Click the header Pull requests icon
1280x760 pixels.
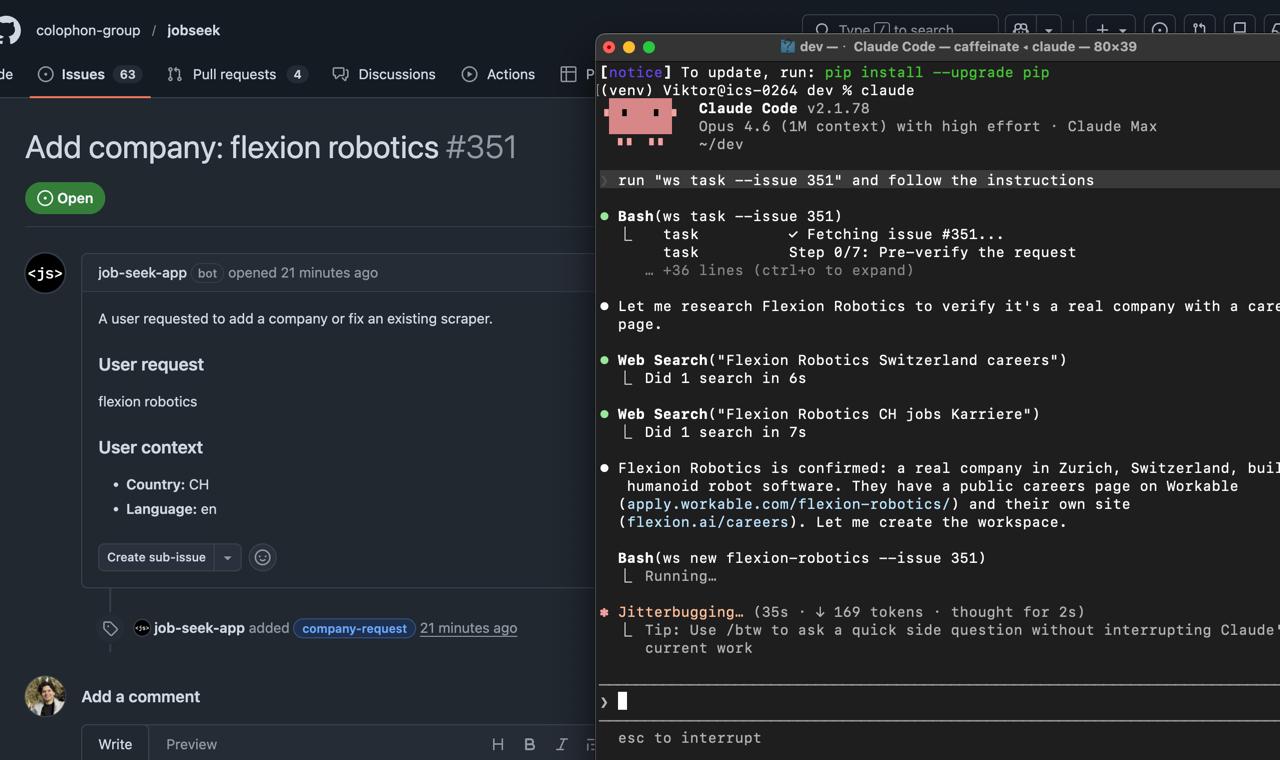1200,30
